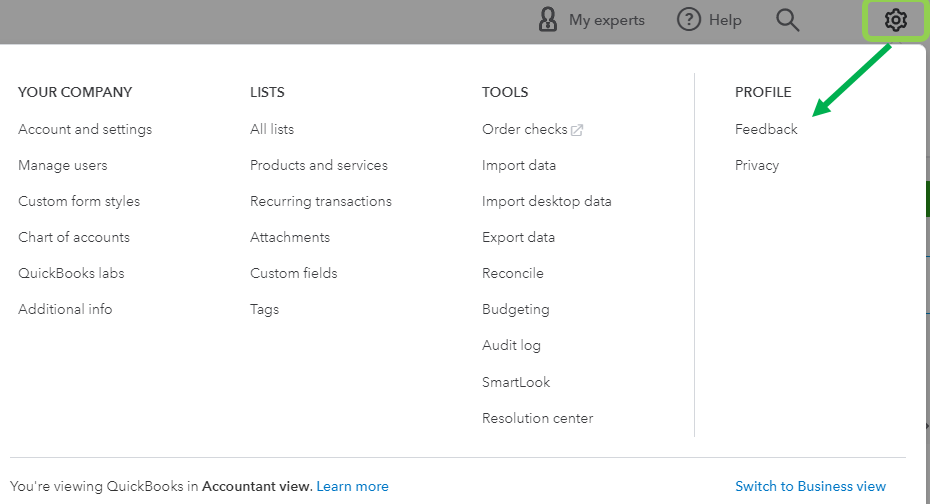Open Privacy under Profile
The width and height of the screenshot is (930, 504).
click(x=757, y=165)
